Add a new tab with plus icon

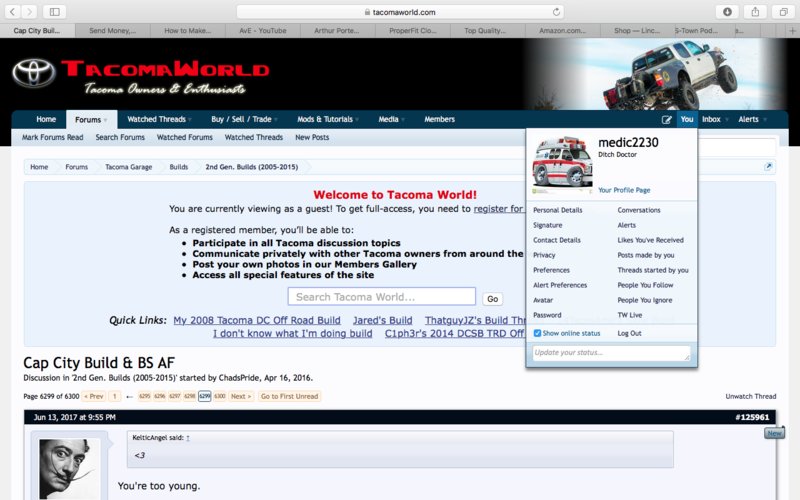point(792,31)
